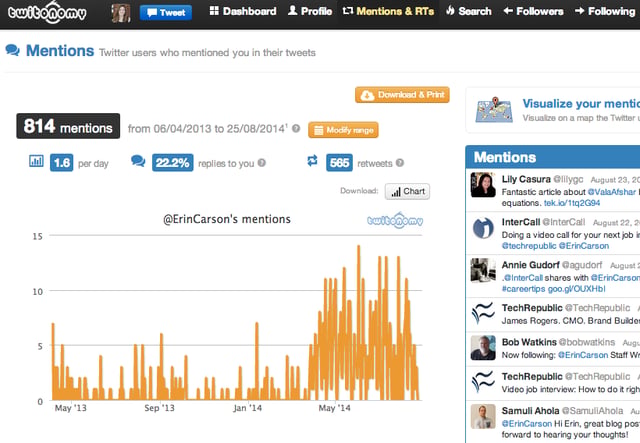Open Bob Watkins's profile name
640x443 pixels.
coord(529,342)
